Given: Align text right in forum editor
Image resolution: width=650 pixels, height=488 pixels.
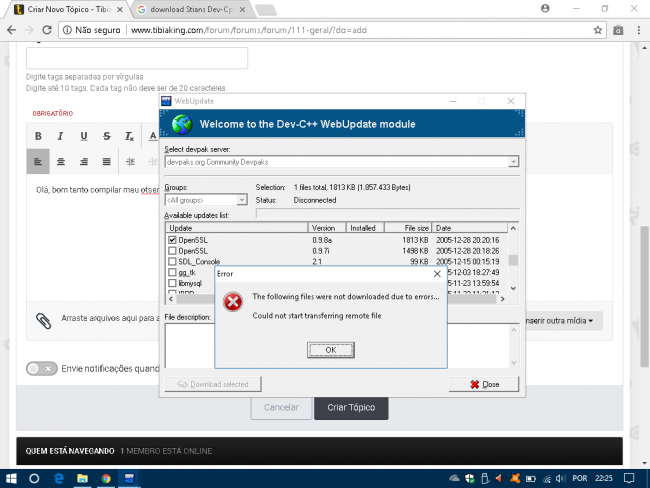Looking at the screenshot, I should [x=84, y=161].
